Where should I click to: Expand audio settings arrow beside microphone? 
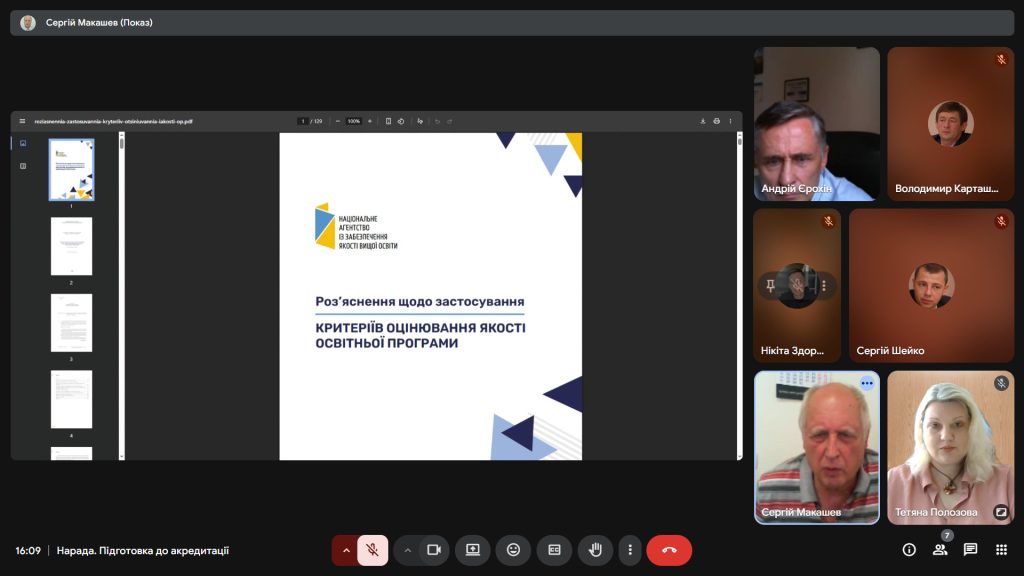pyautogui.click(x=346, y=550)
